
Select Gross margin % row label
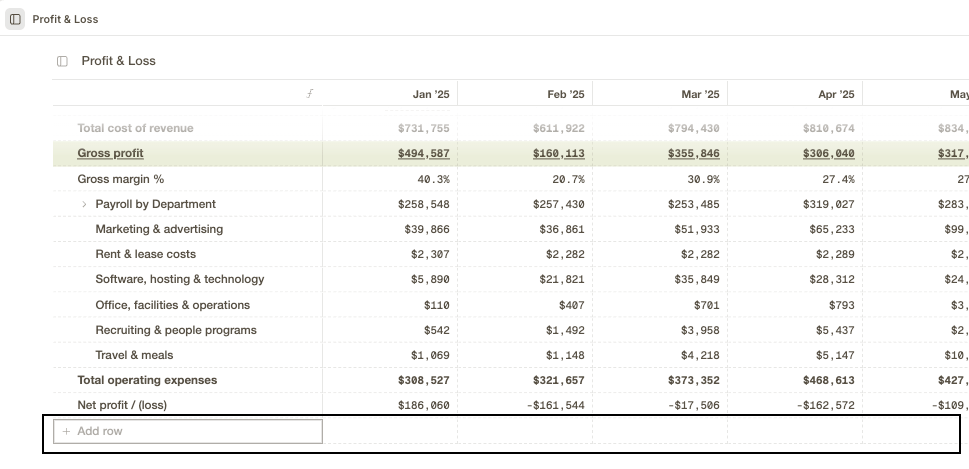pyautogui.click(x=121, y=179)
